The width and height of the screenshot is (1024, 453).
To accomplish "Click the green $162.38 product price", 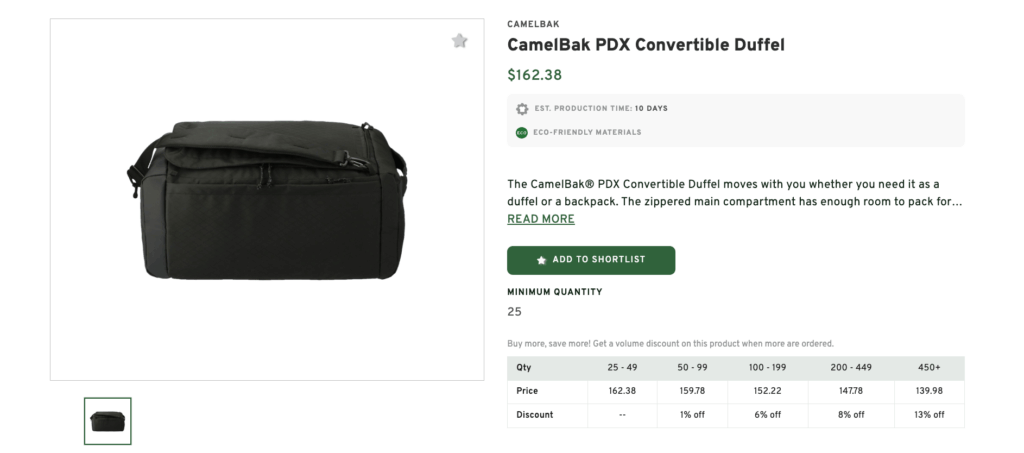I will coord(535,75).
